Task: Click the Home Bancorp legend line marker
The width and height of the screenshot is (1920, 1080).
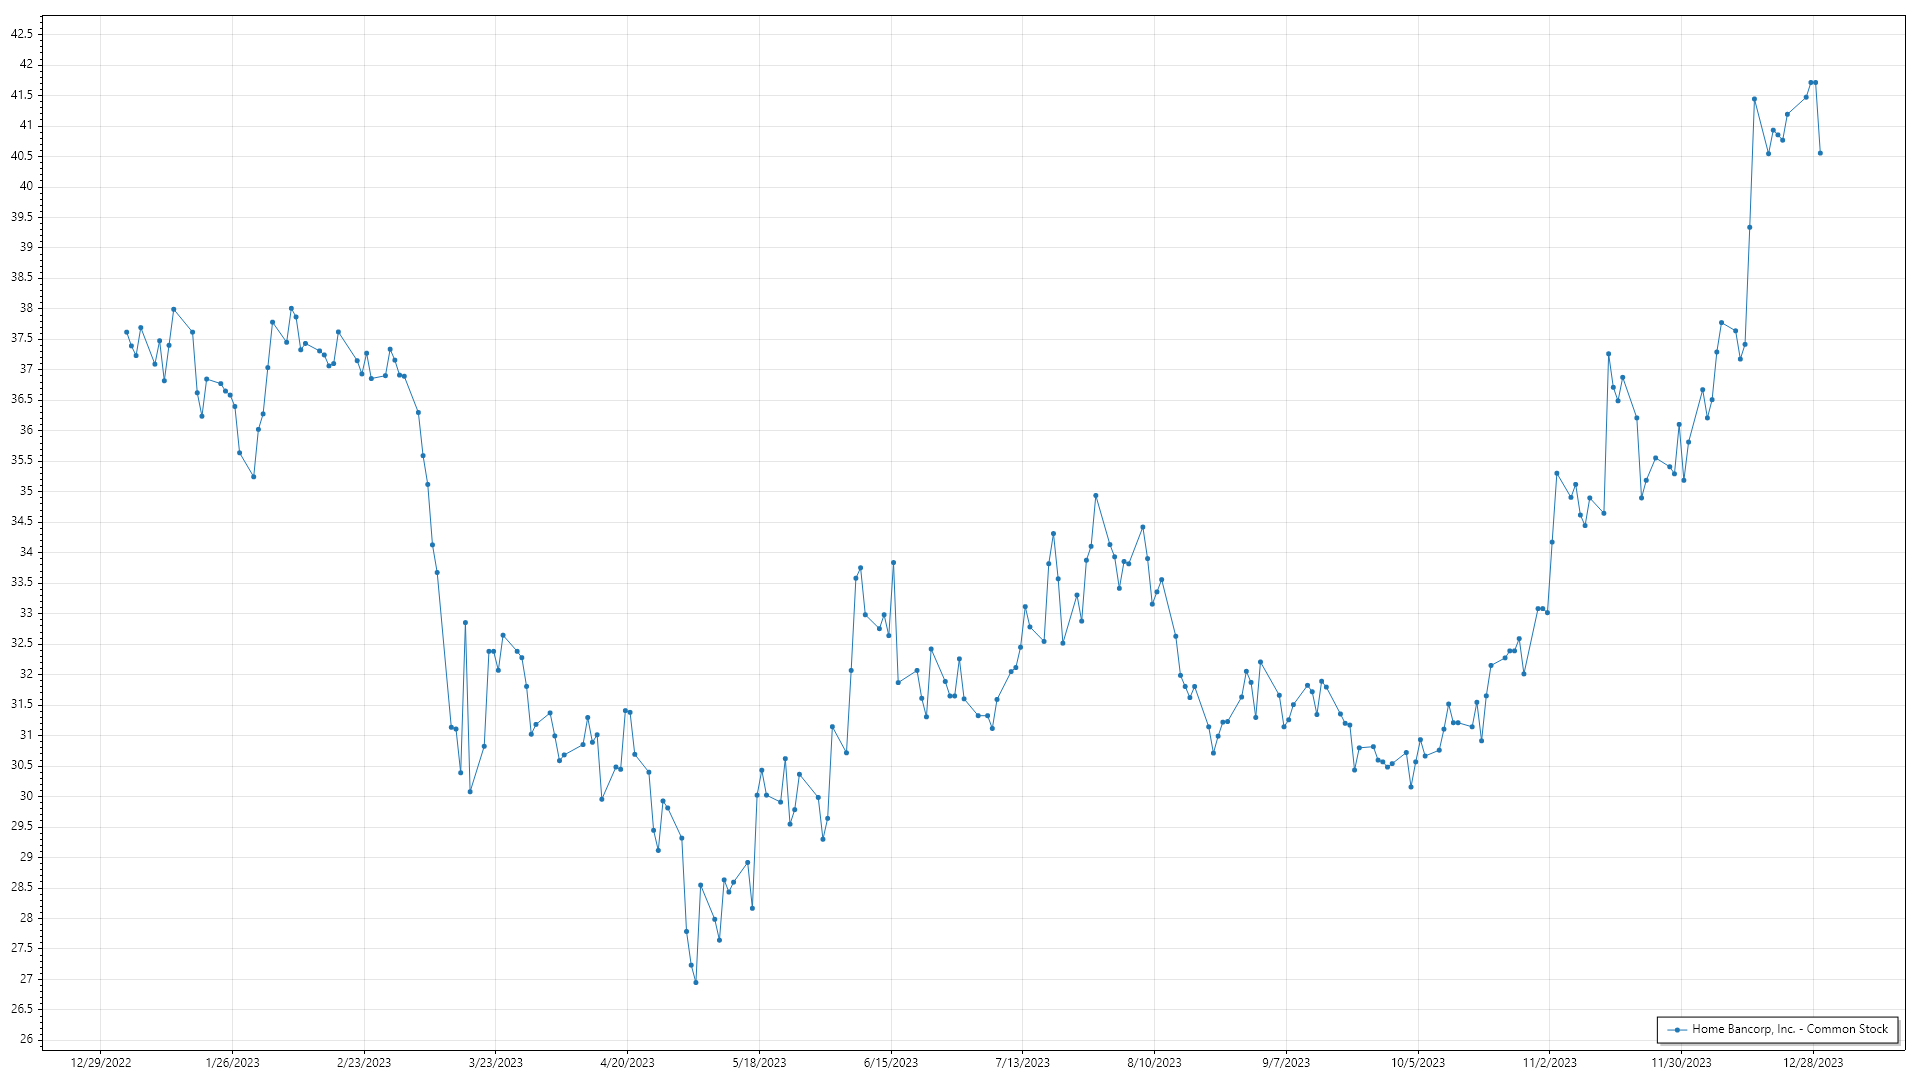Action: coord(1677,1029)
